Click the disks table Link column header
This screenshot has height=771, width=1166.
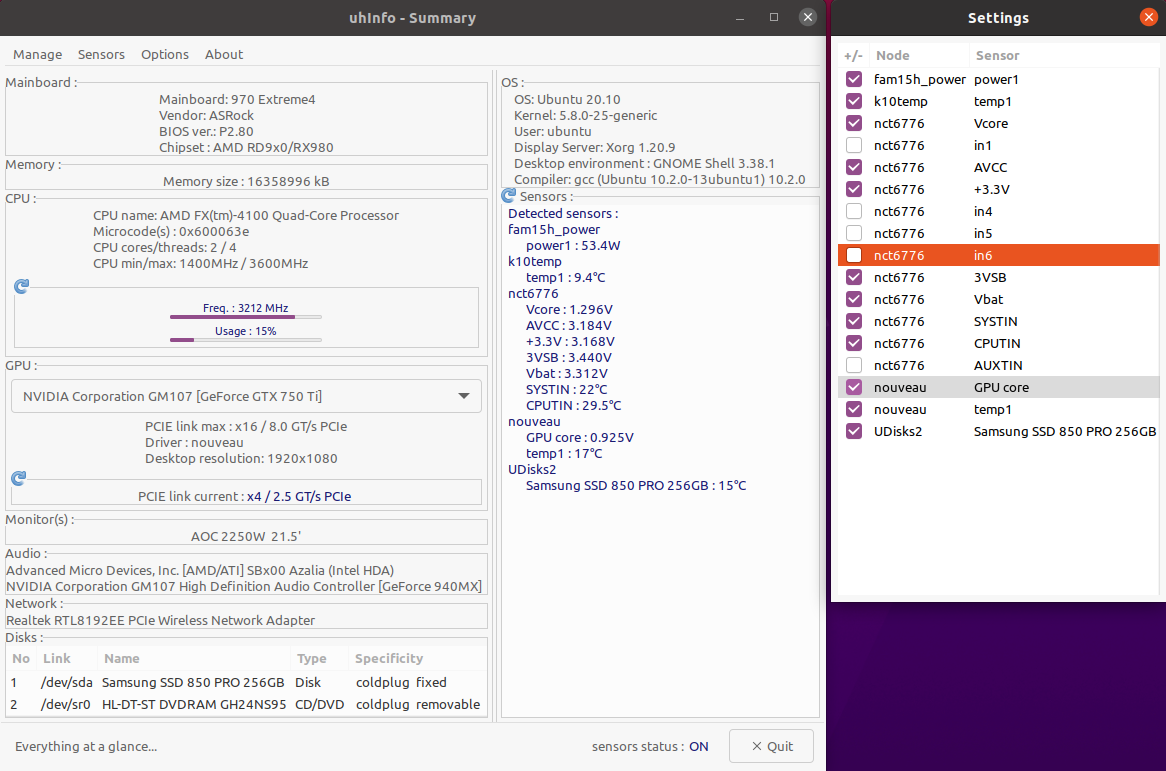tap(66, 658)
